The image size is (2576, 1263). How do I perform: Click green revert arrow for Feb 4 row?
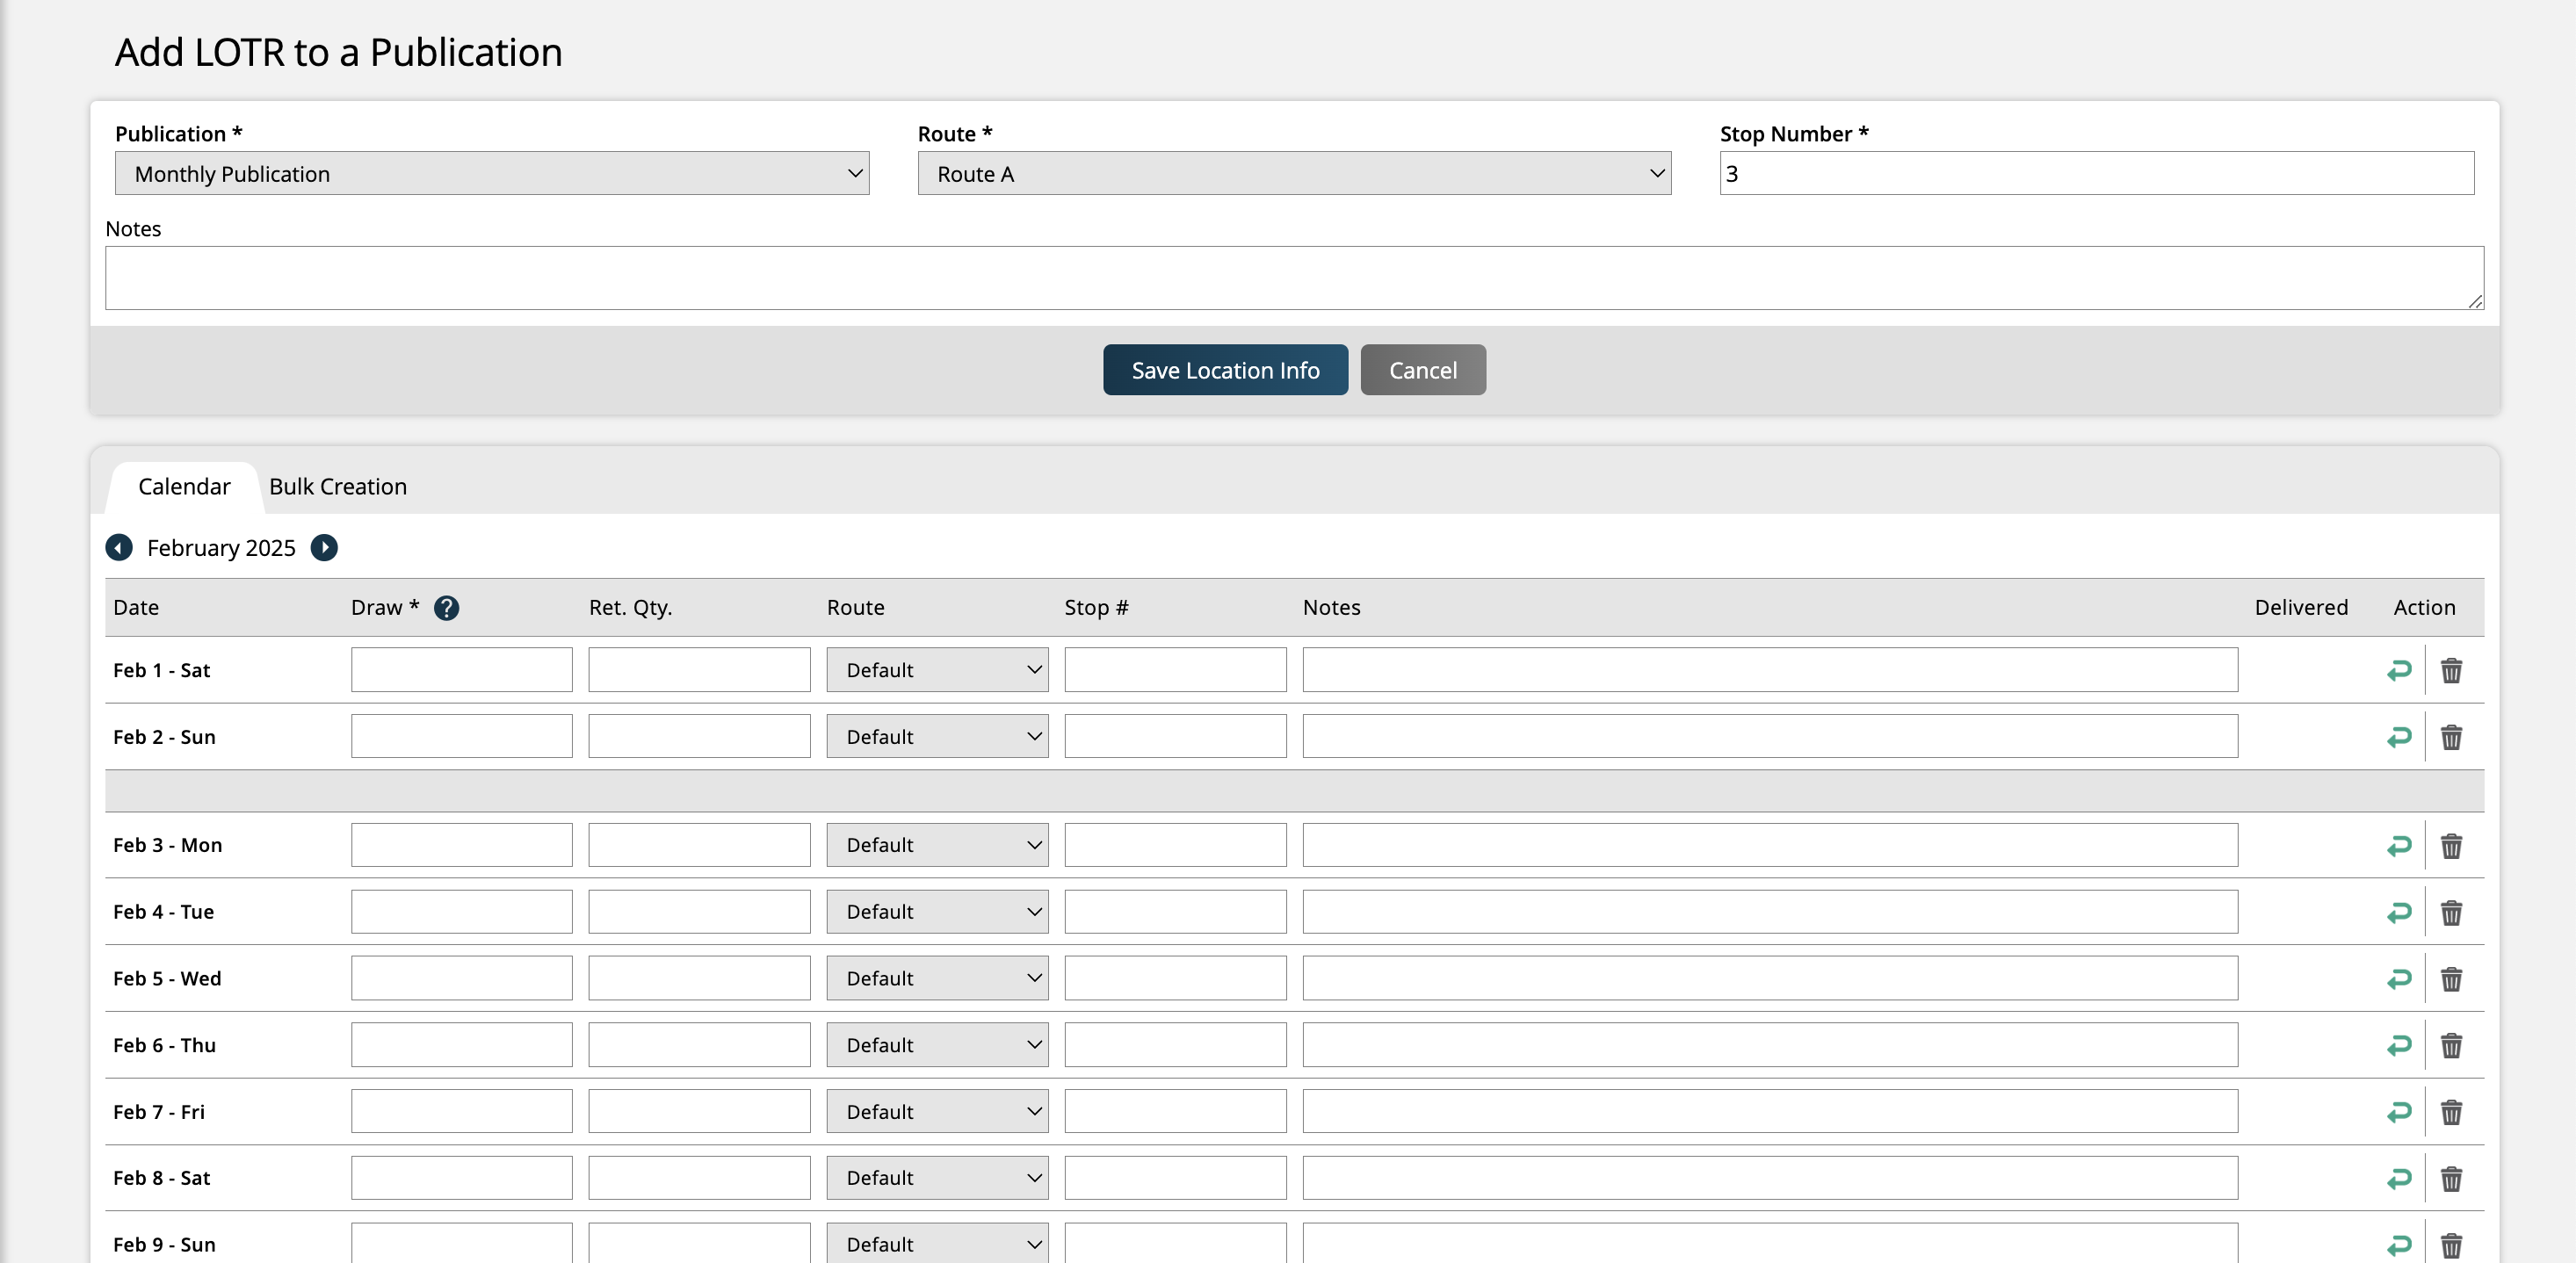point(2399,912)
